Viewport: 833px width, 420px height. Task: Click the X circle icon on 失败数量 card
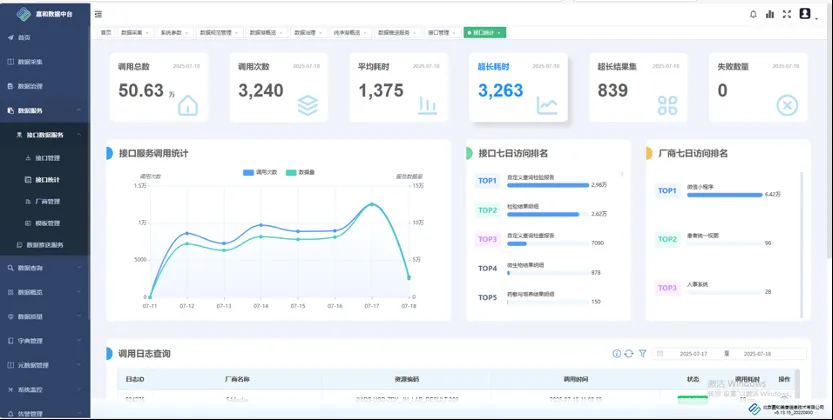[787, 105]
